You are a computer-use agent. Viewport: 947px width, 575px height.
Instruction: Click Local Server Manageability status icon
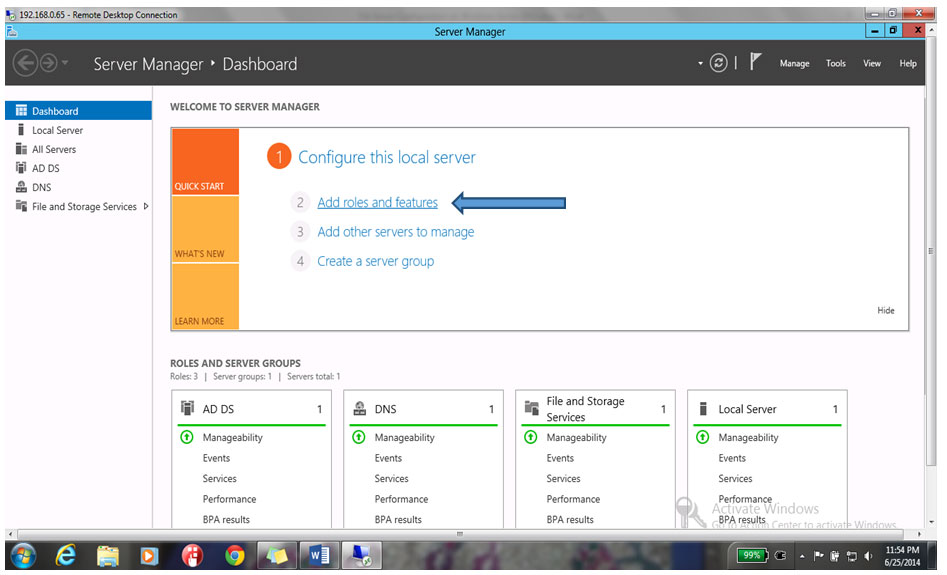702,437
